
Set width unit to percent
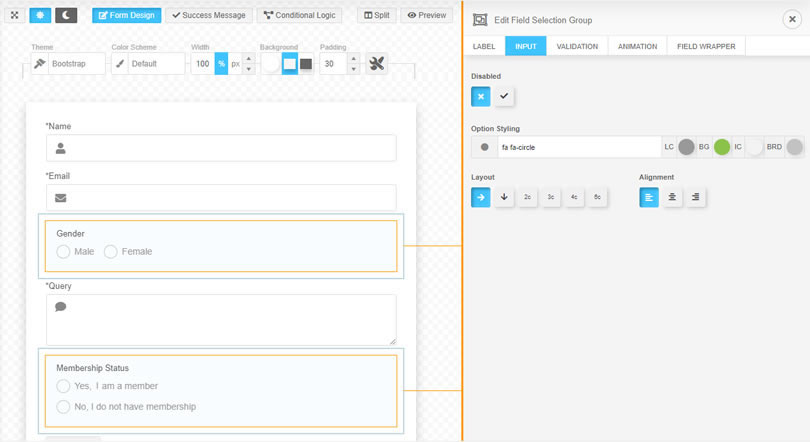click(x=221, y=64)
